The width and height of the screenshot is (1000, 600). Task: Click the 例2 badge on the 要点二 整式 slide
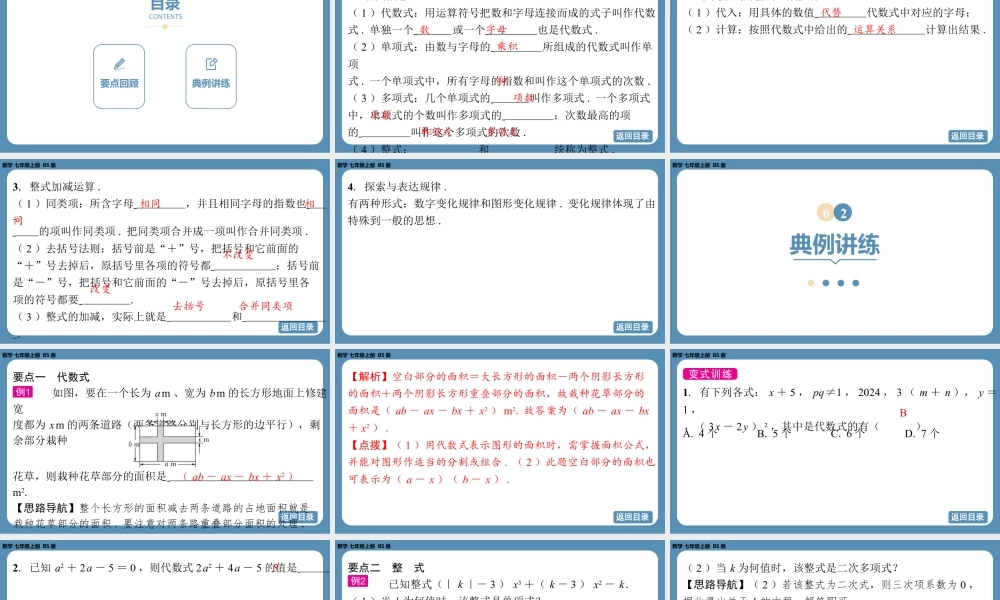point(357,581)
